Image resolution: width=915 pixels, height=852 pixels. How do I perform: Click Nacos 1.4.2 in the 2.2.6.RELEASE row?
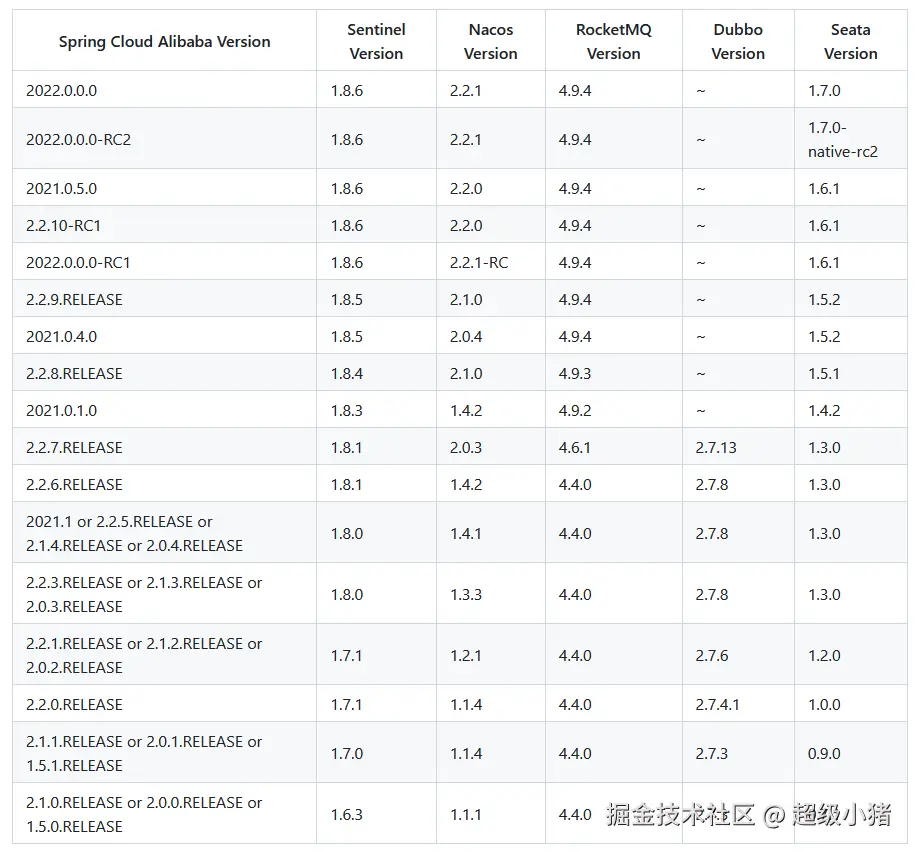[466, 484]
